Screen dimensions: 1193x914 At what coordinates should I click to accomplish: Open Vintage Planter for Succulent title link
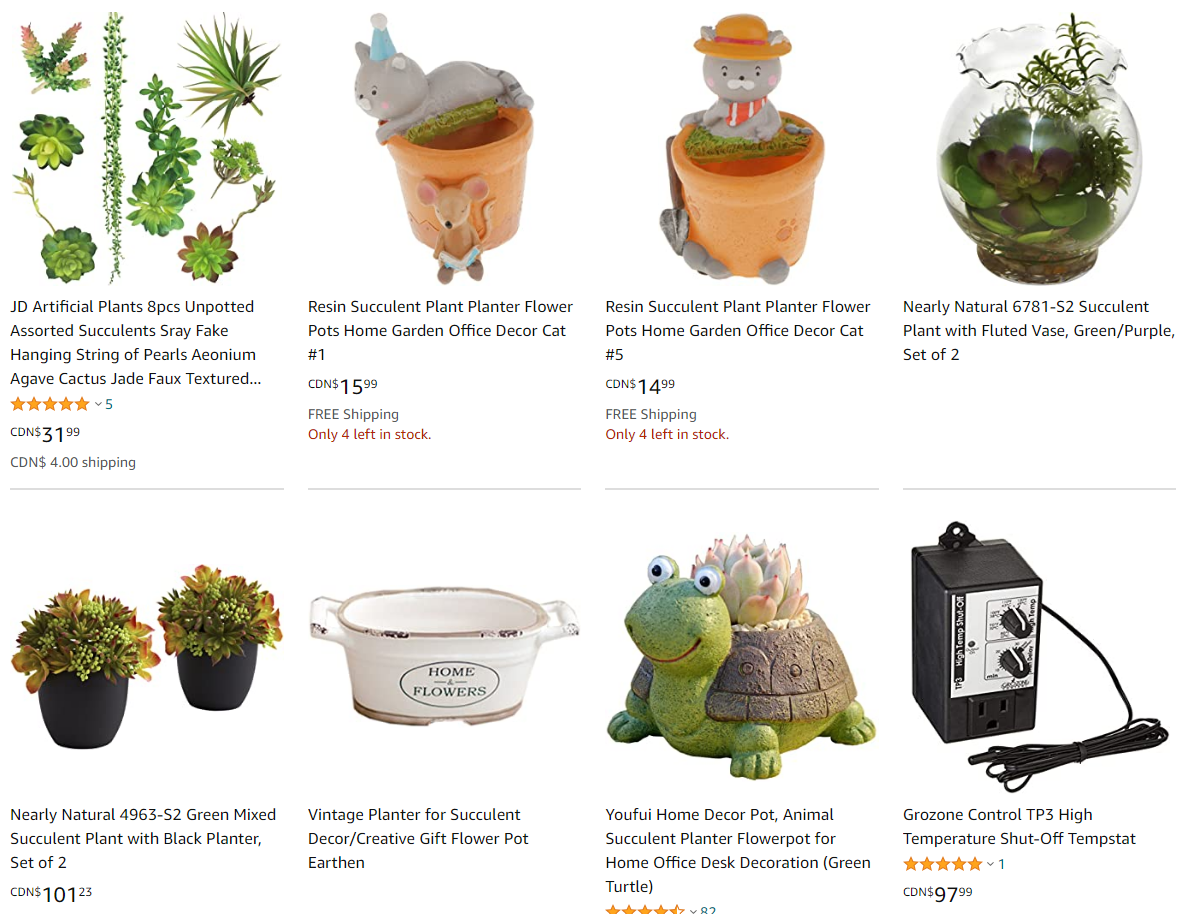(418, 838)
